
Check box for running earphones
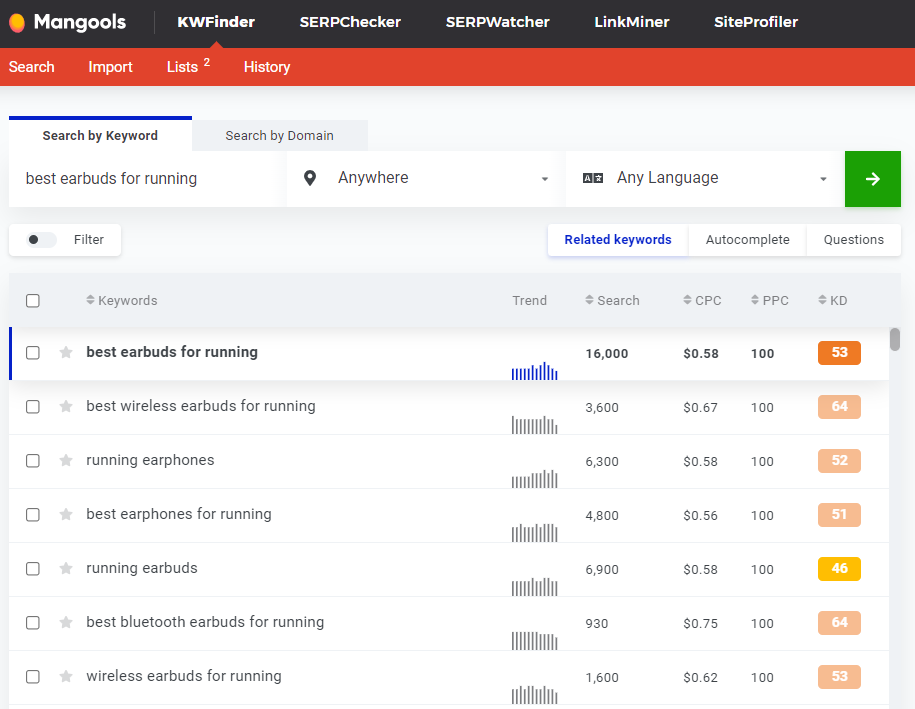click(x=33, y=460)
